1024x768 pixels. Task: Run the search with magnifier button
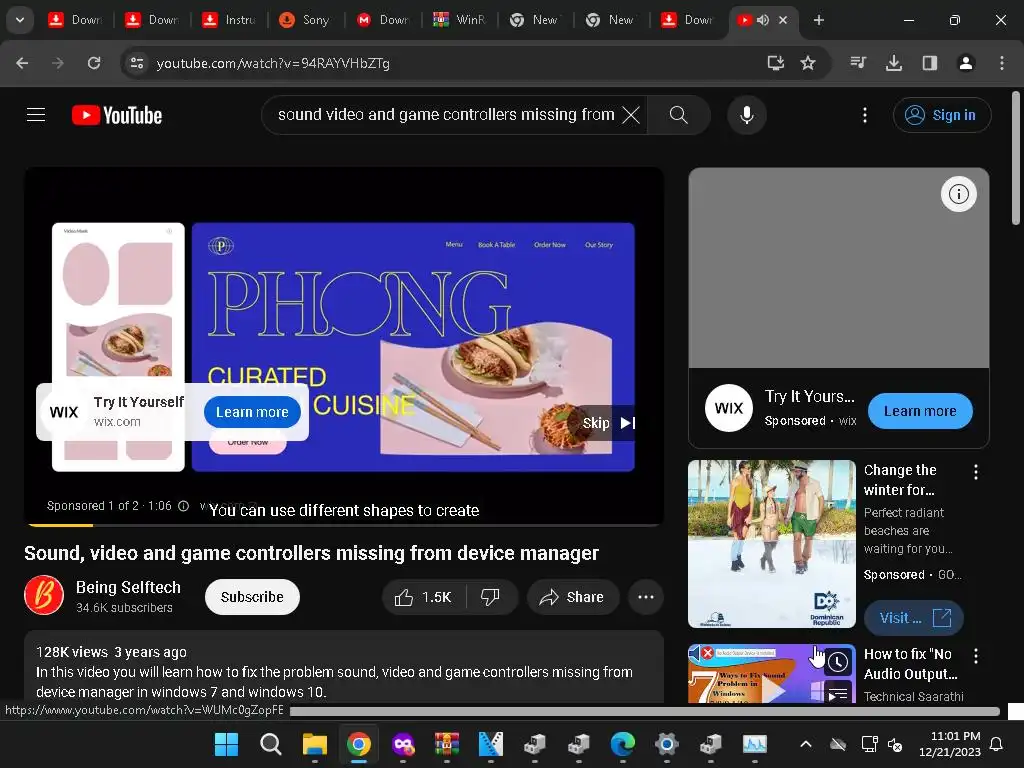[679, 115]
